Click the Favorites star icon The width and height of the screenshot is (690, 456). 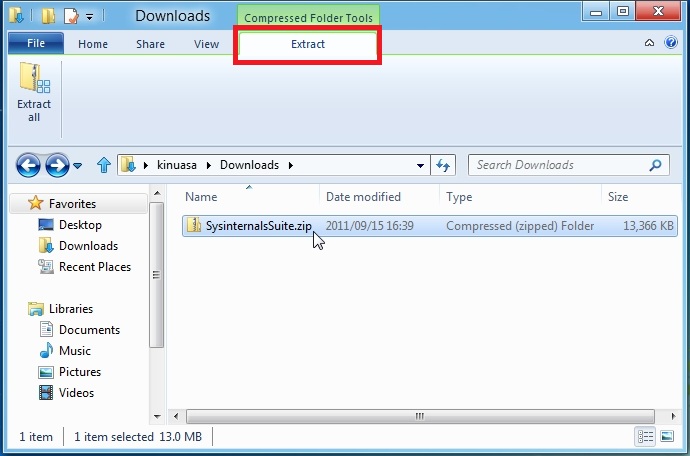(x=36, y=203)
